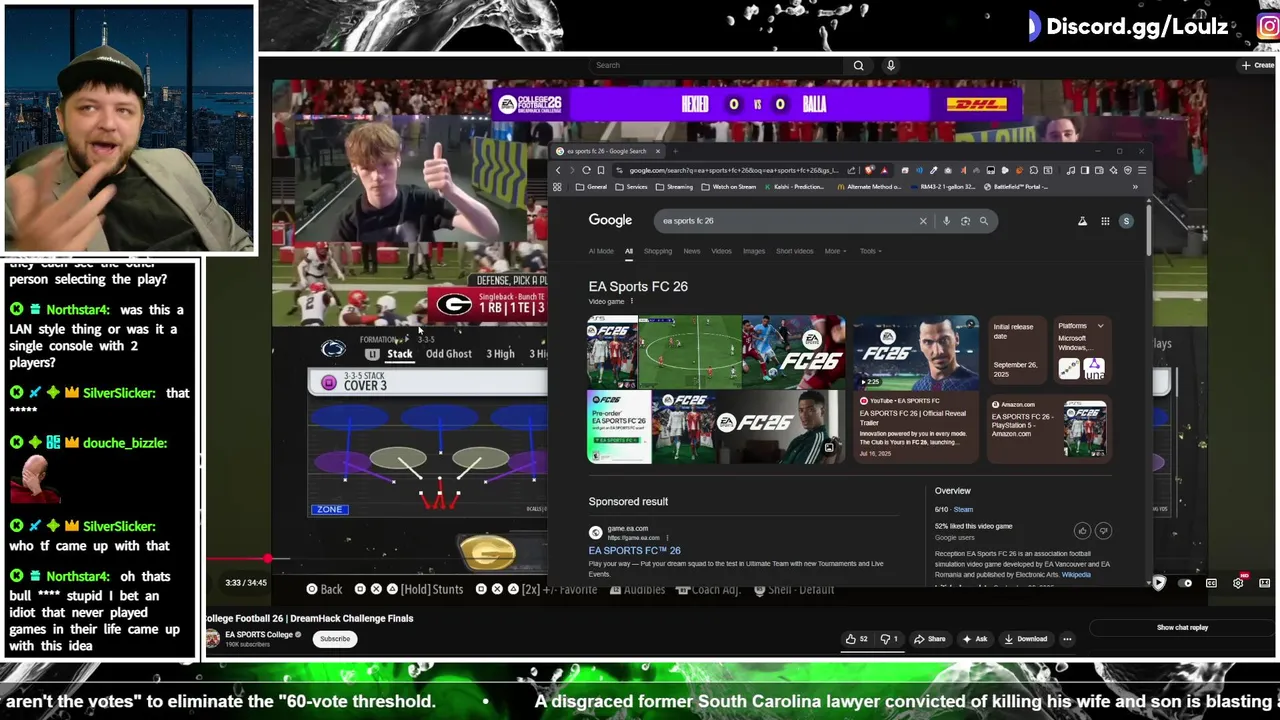The width and height of the screenshot is (1280, 720).
Task: Open the Tools dropdown in Google filters
Action: (870, 251)
